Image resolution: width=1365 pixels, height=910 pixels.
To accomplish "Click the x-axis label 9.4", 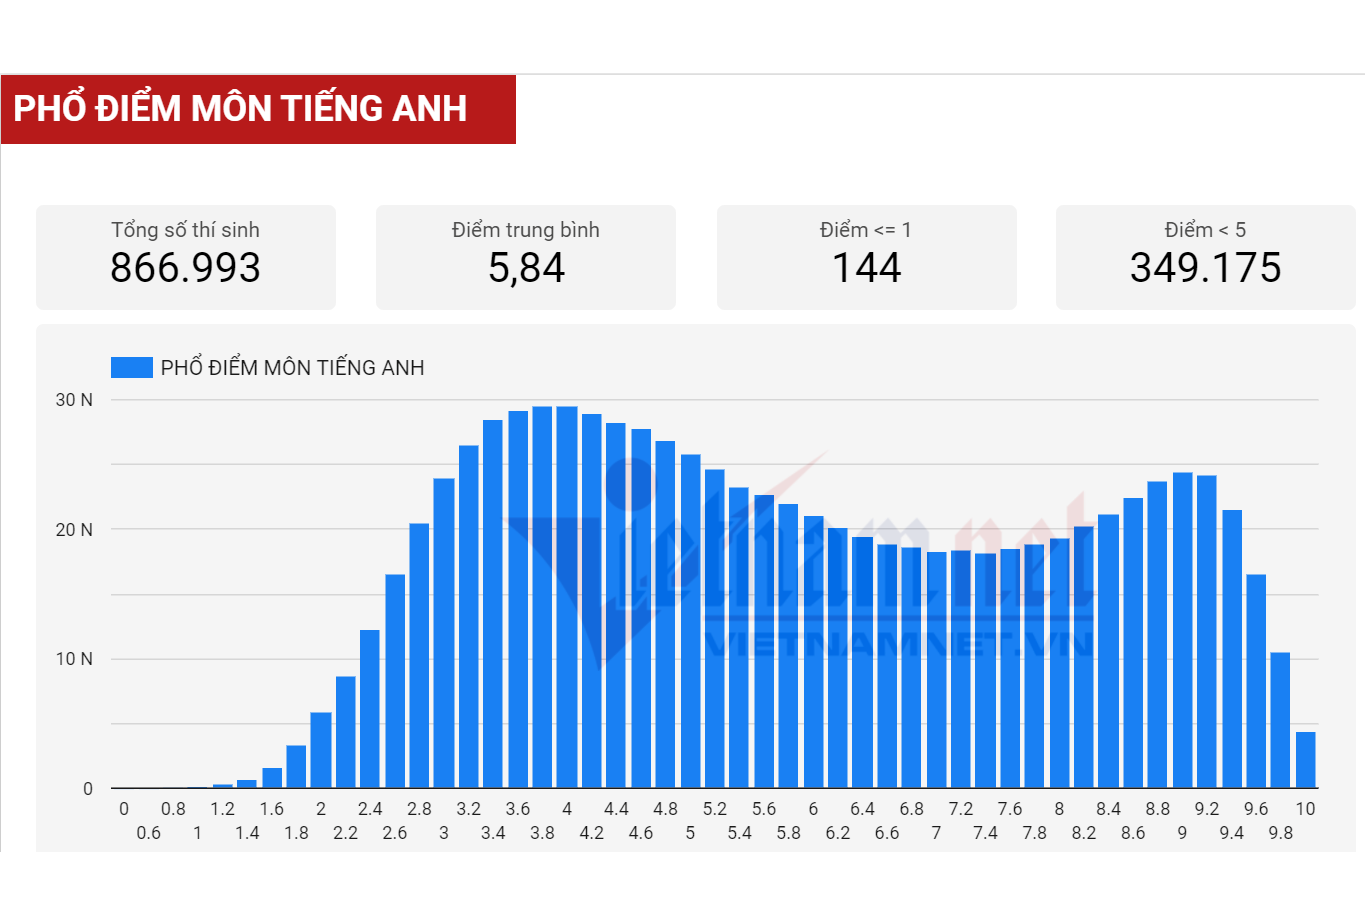I will coord(1231,833).
